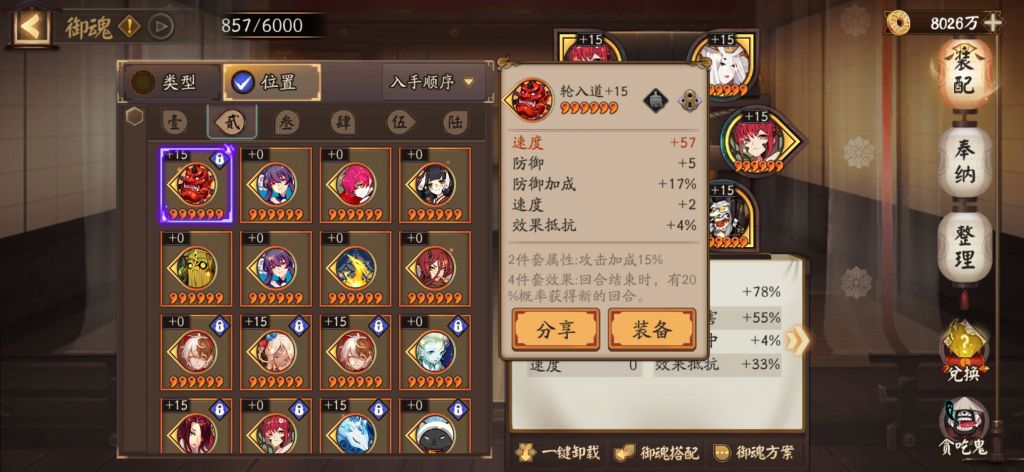Add coins with the plus icon

point(992,24)
